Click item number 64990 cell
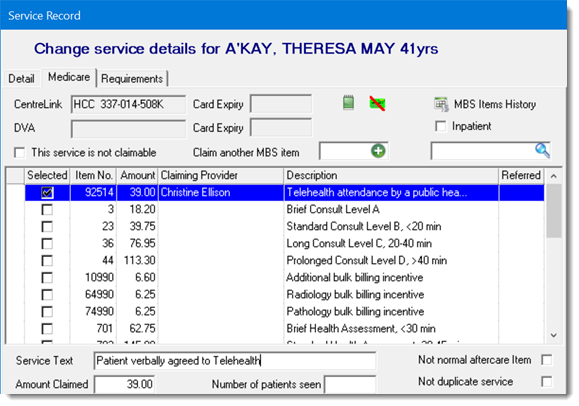Image resolution: width=579 pixels, height=406 pixels. coord(93,294)
